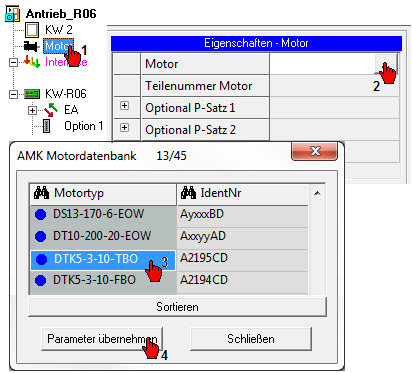The width and height of the screenshot is (412, 373).
Task: Select KW 2 in the tree
Action: (59, 30)
